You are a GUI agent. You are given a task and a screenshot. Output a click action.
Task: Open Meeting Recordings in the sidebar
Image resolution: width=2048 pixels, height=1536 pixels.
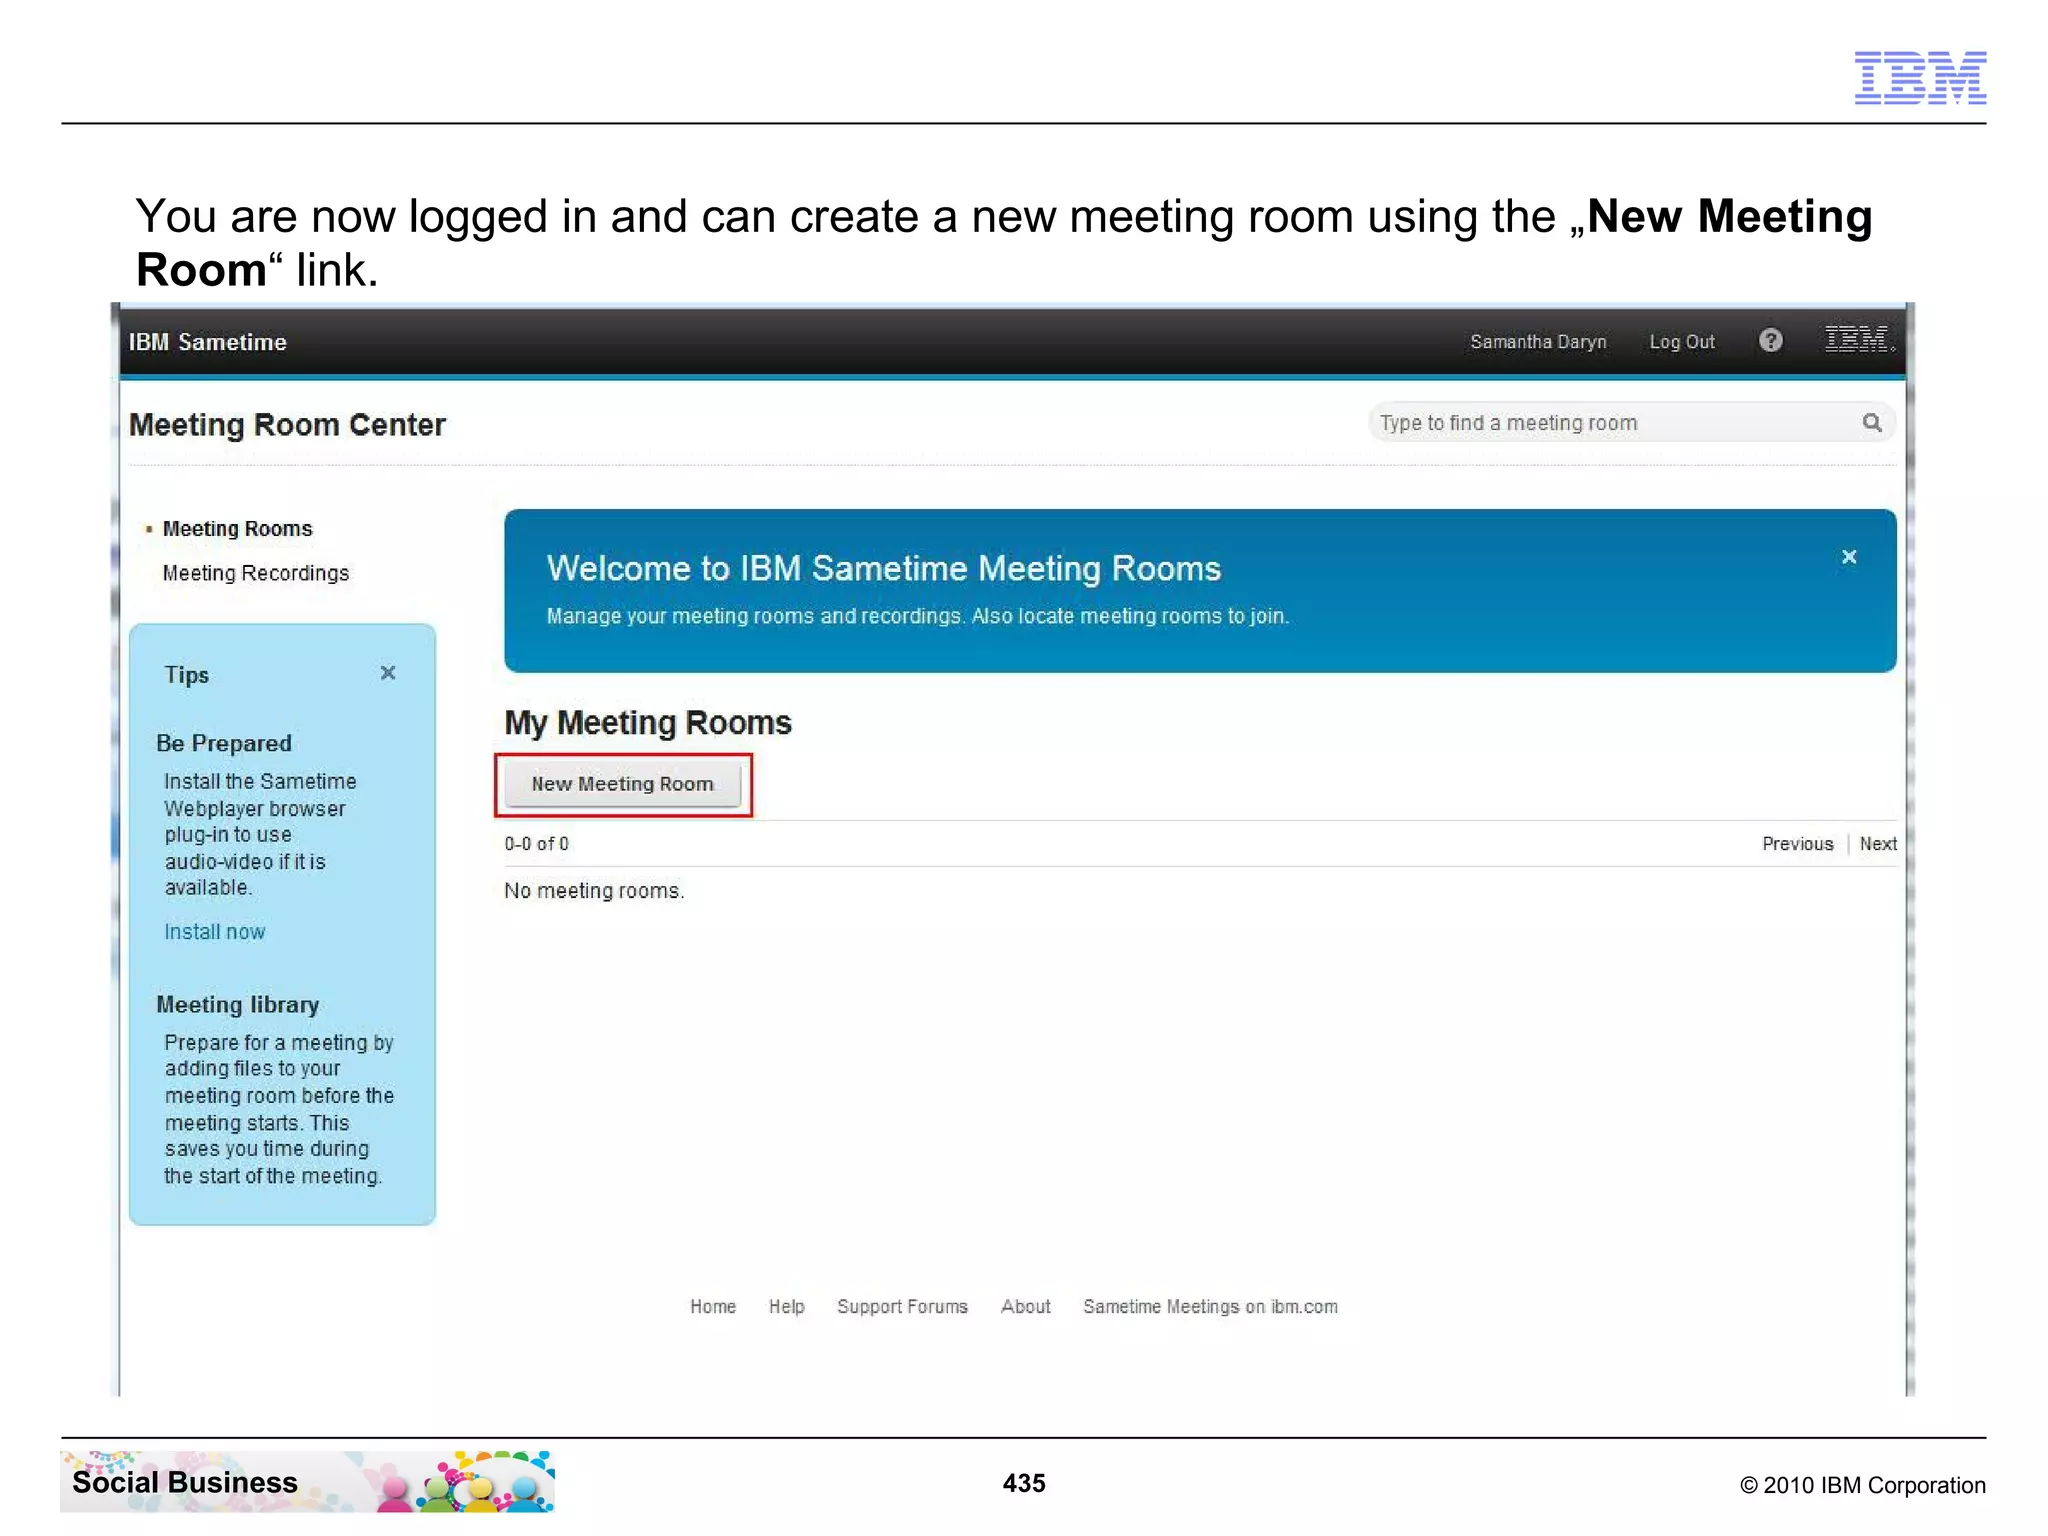point(256,573)
